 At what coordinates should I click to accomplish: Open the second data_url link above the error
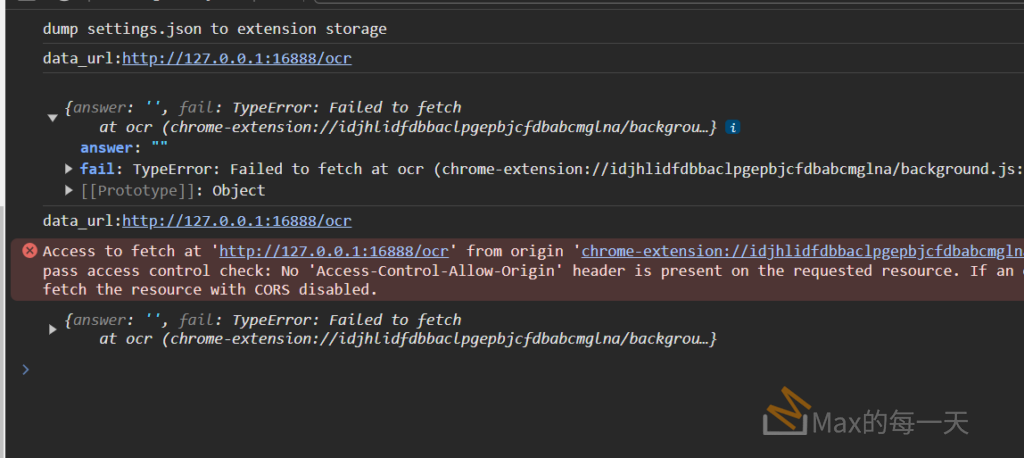pyautogui.click(x=236, y=220)
